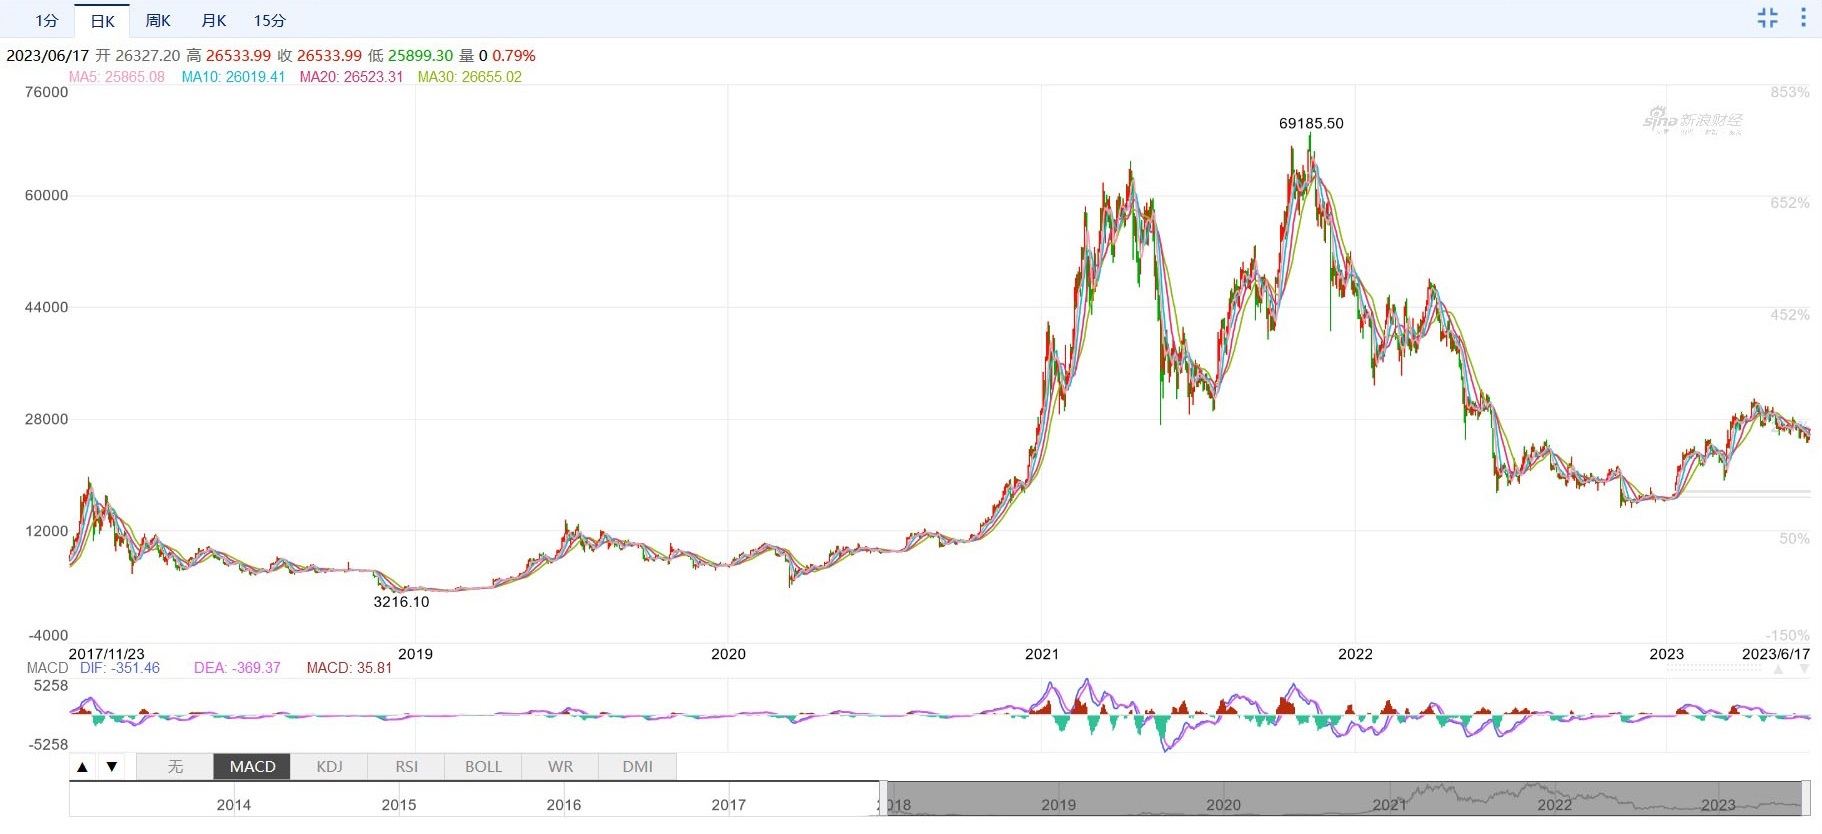Switch to the 月K monthly chart tab
Image resolution: width=1822 pixels, height=834 pixels.
click(x=214, y=20)
